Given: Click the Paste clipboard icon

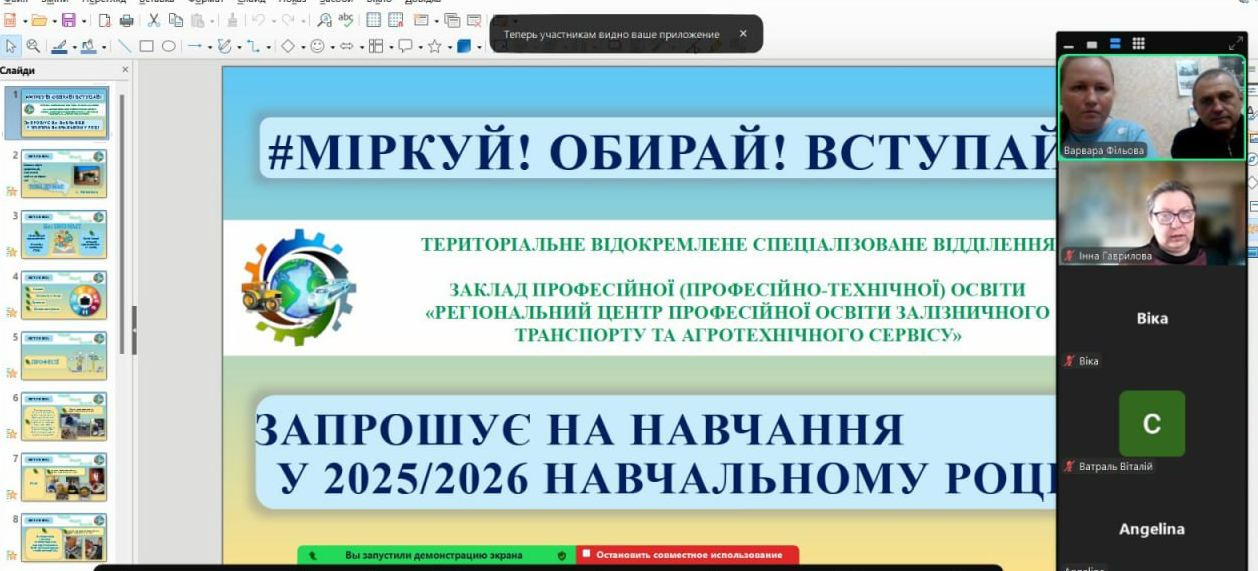Looking at the screenshot, I should coord(197,20).
